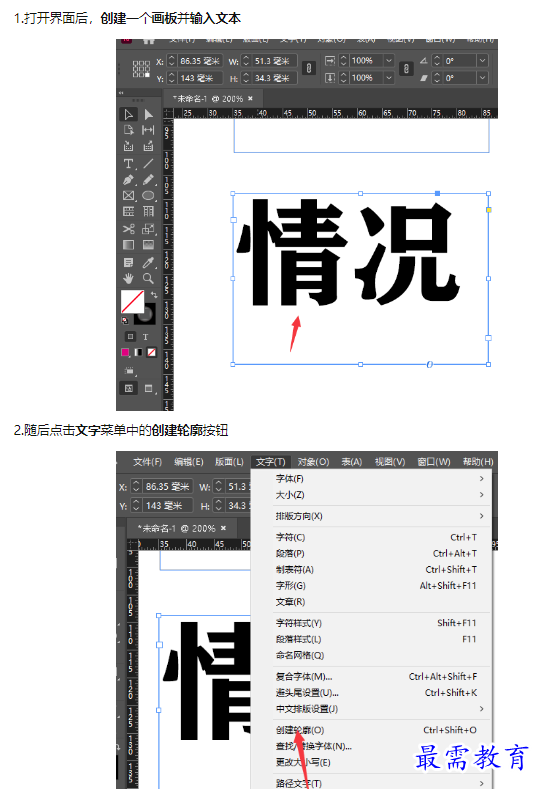Expand the 中文排版设置(J) submenu arrow

coord(482,708)
